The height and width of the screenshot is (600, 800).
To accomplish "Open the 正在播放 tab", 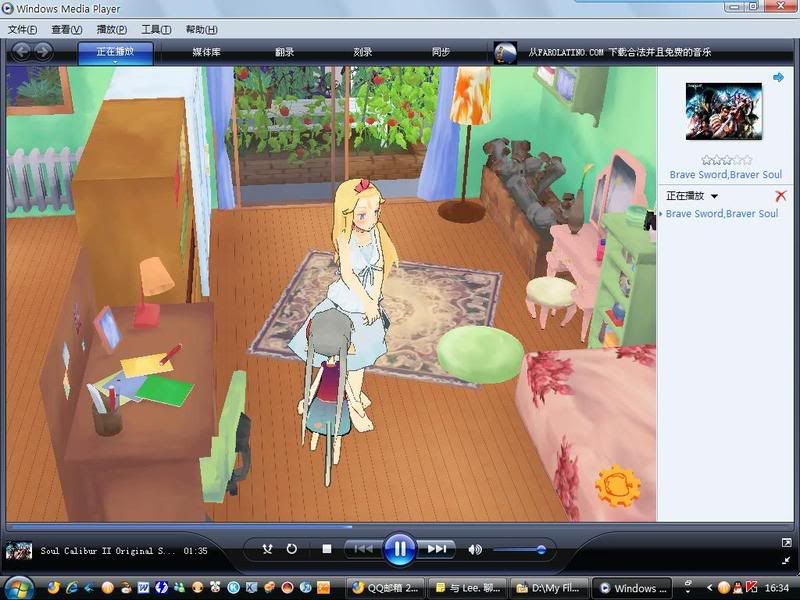I will (x=115, y=51).
